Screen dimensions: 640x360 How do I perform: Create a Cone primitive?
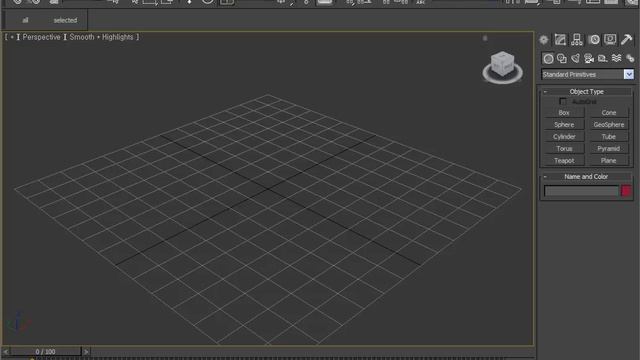[608, 113]
